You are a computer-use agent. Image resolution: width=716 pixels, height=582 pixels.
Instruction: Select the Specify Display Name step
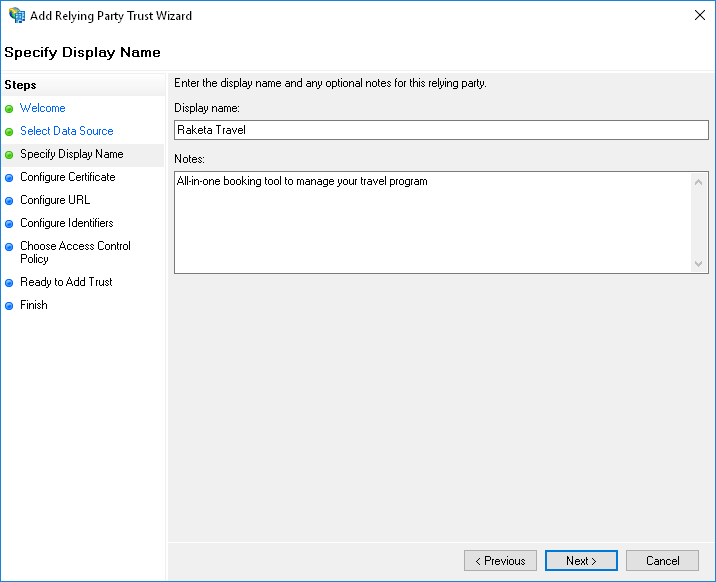(72, 154)
